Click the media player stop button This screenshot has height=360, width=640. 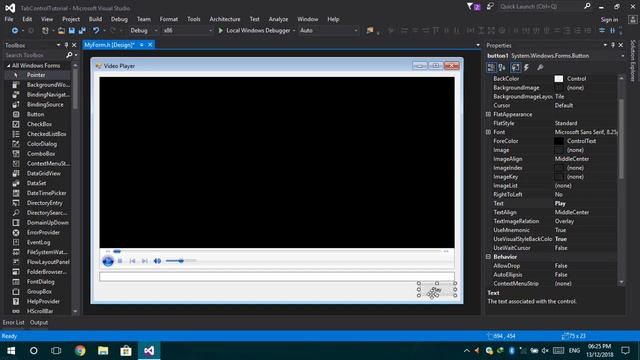click(x=120, y=261)
